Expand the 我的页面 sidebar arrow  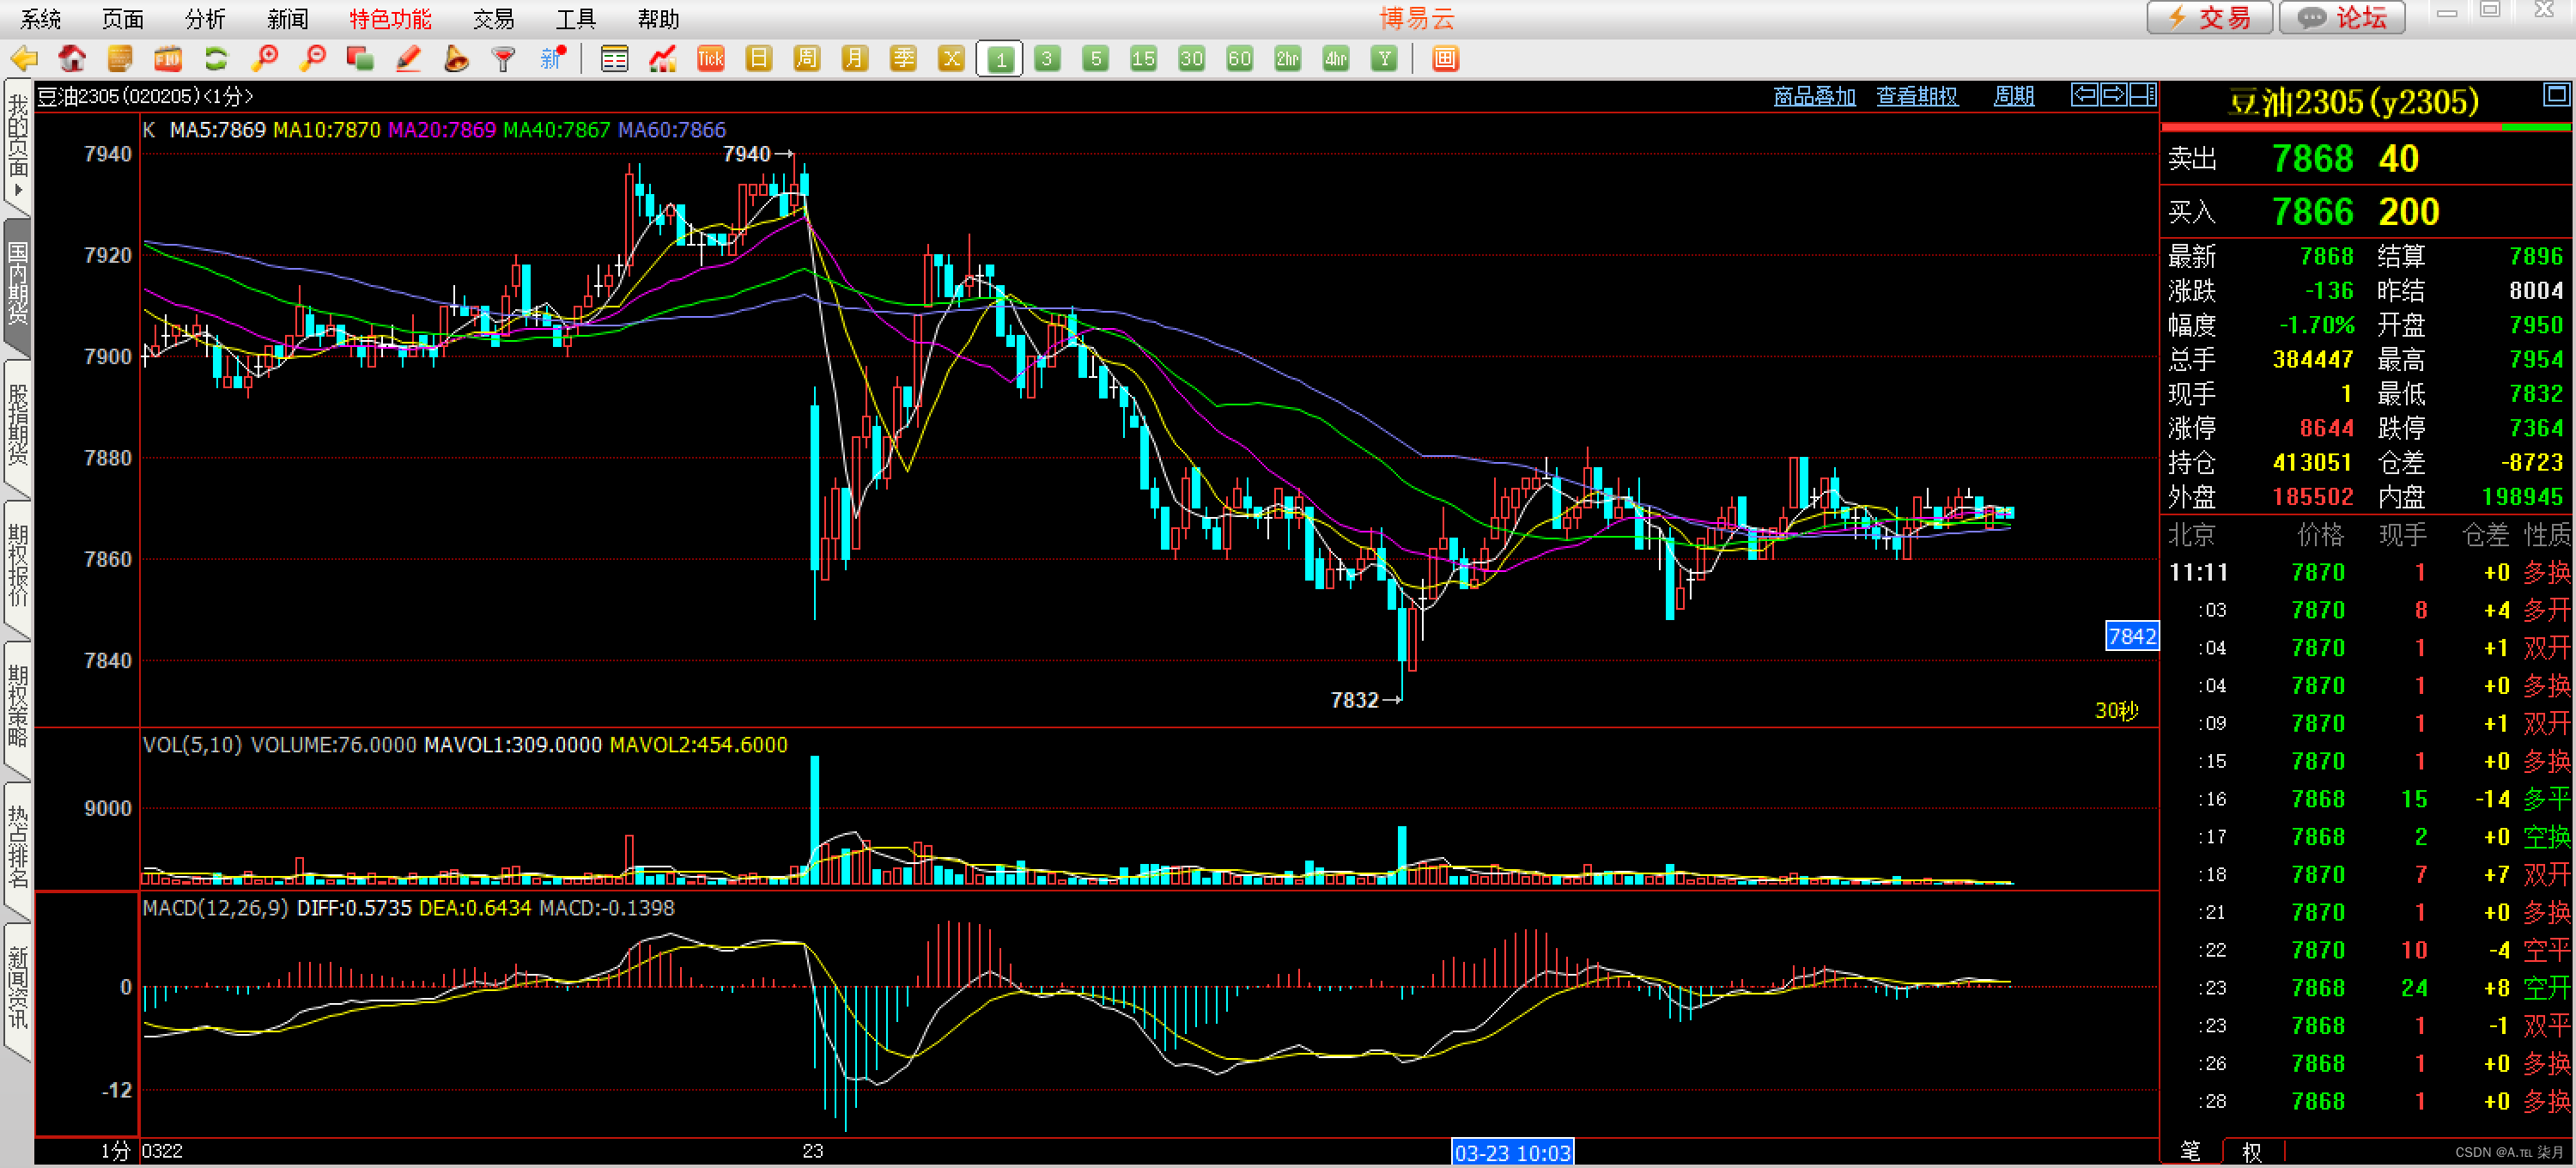point(18,190)
